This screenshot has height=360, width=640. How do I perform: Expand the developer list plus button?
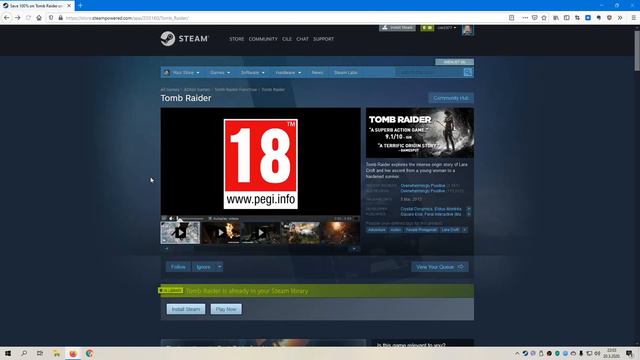coord(469,209)
